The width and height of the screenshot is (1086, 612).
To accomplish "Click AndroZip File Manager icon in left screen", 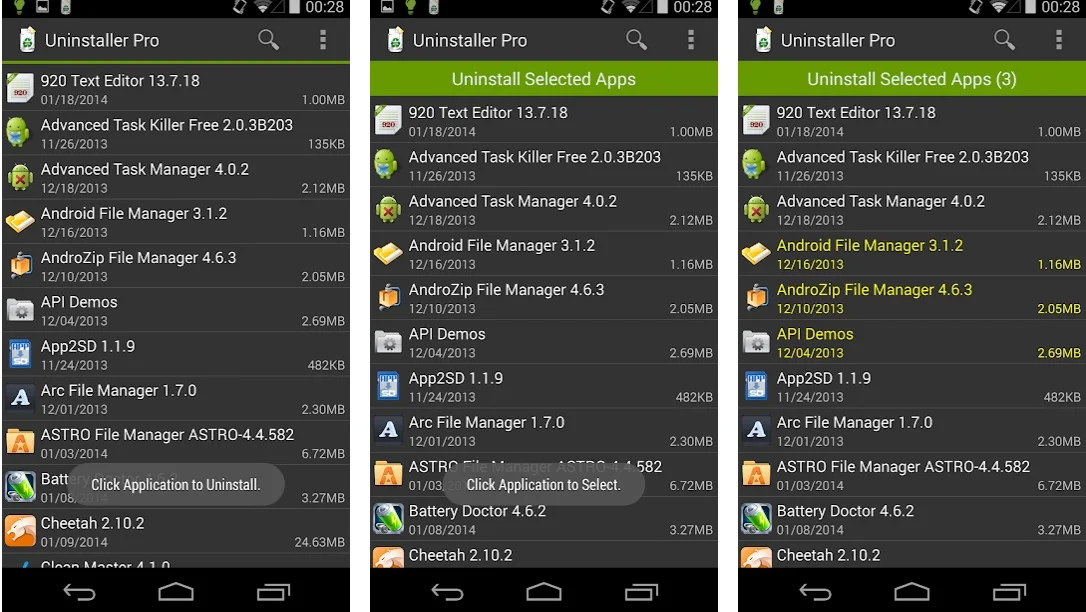I will [20, 266].
